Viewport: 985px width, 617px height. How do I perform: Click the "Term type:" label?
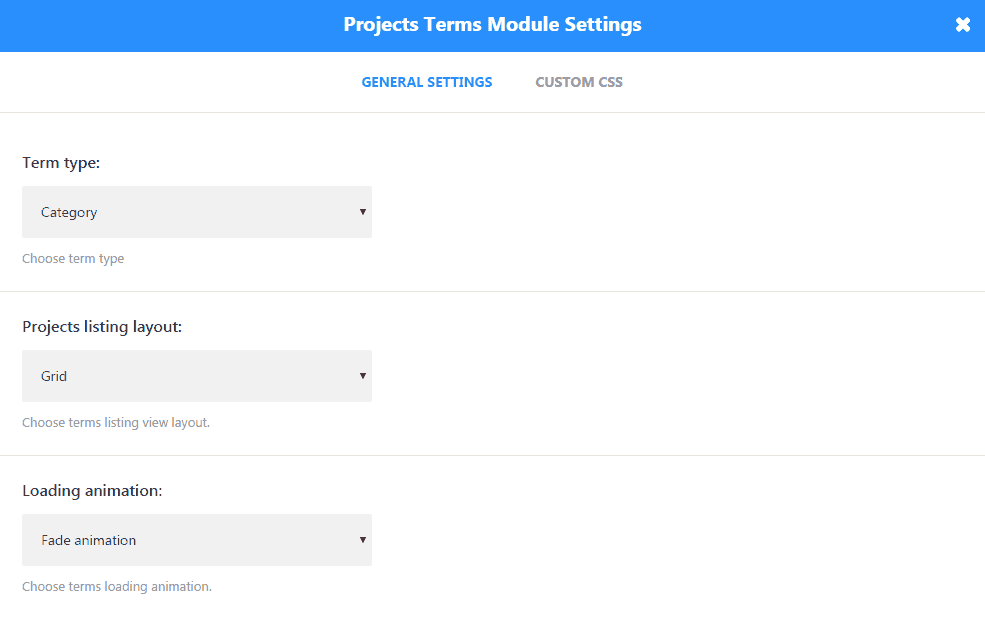[61, 162]
